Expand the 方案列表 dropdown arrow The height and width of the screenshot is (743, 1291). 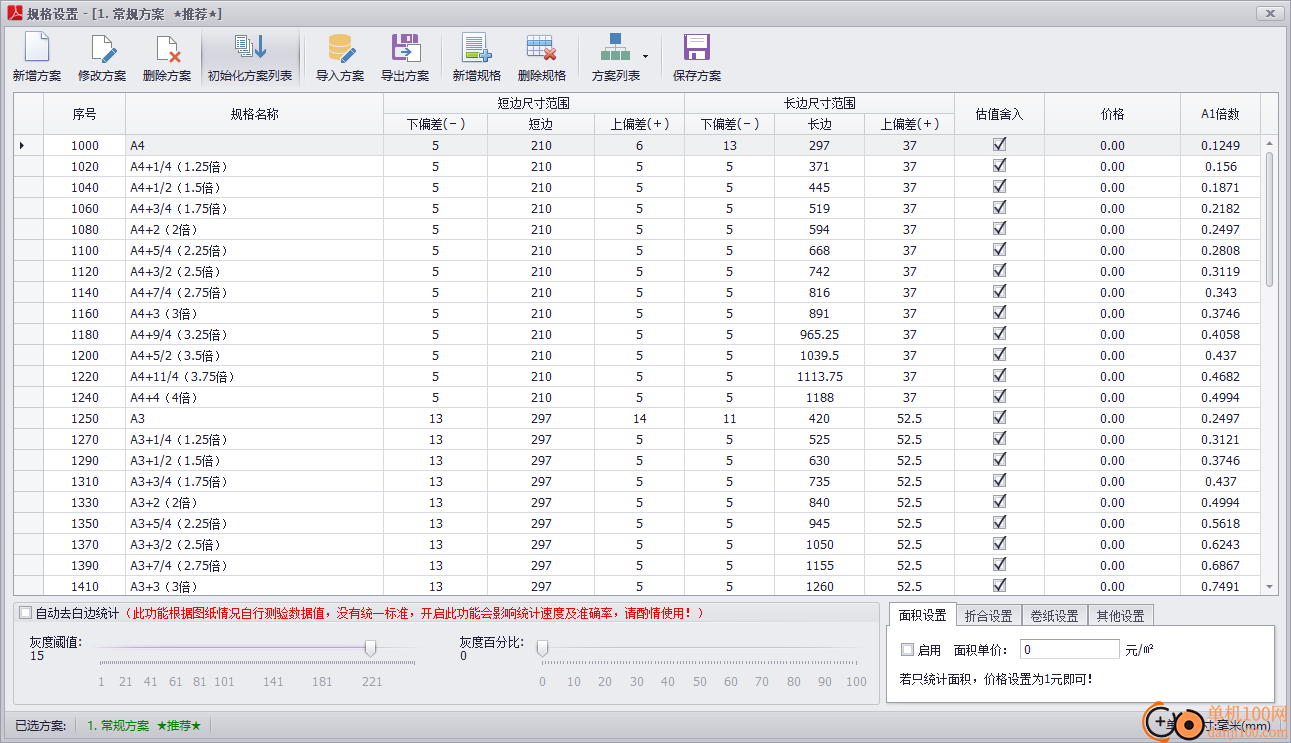[x=646, y=56]
